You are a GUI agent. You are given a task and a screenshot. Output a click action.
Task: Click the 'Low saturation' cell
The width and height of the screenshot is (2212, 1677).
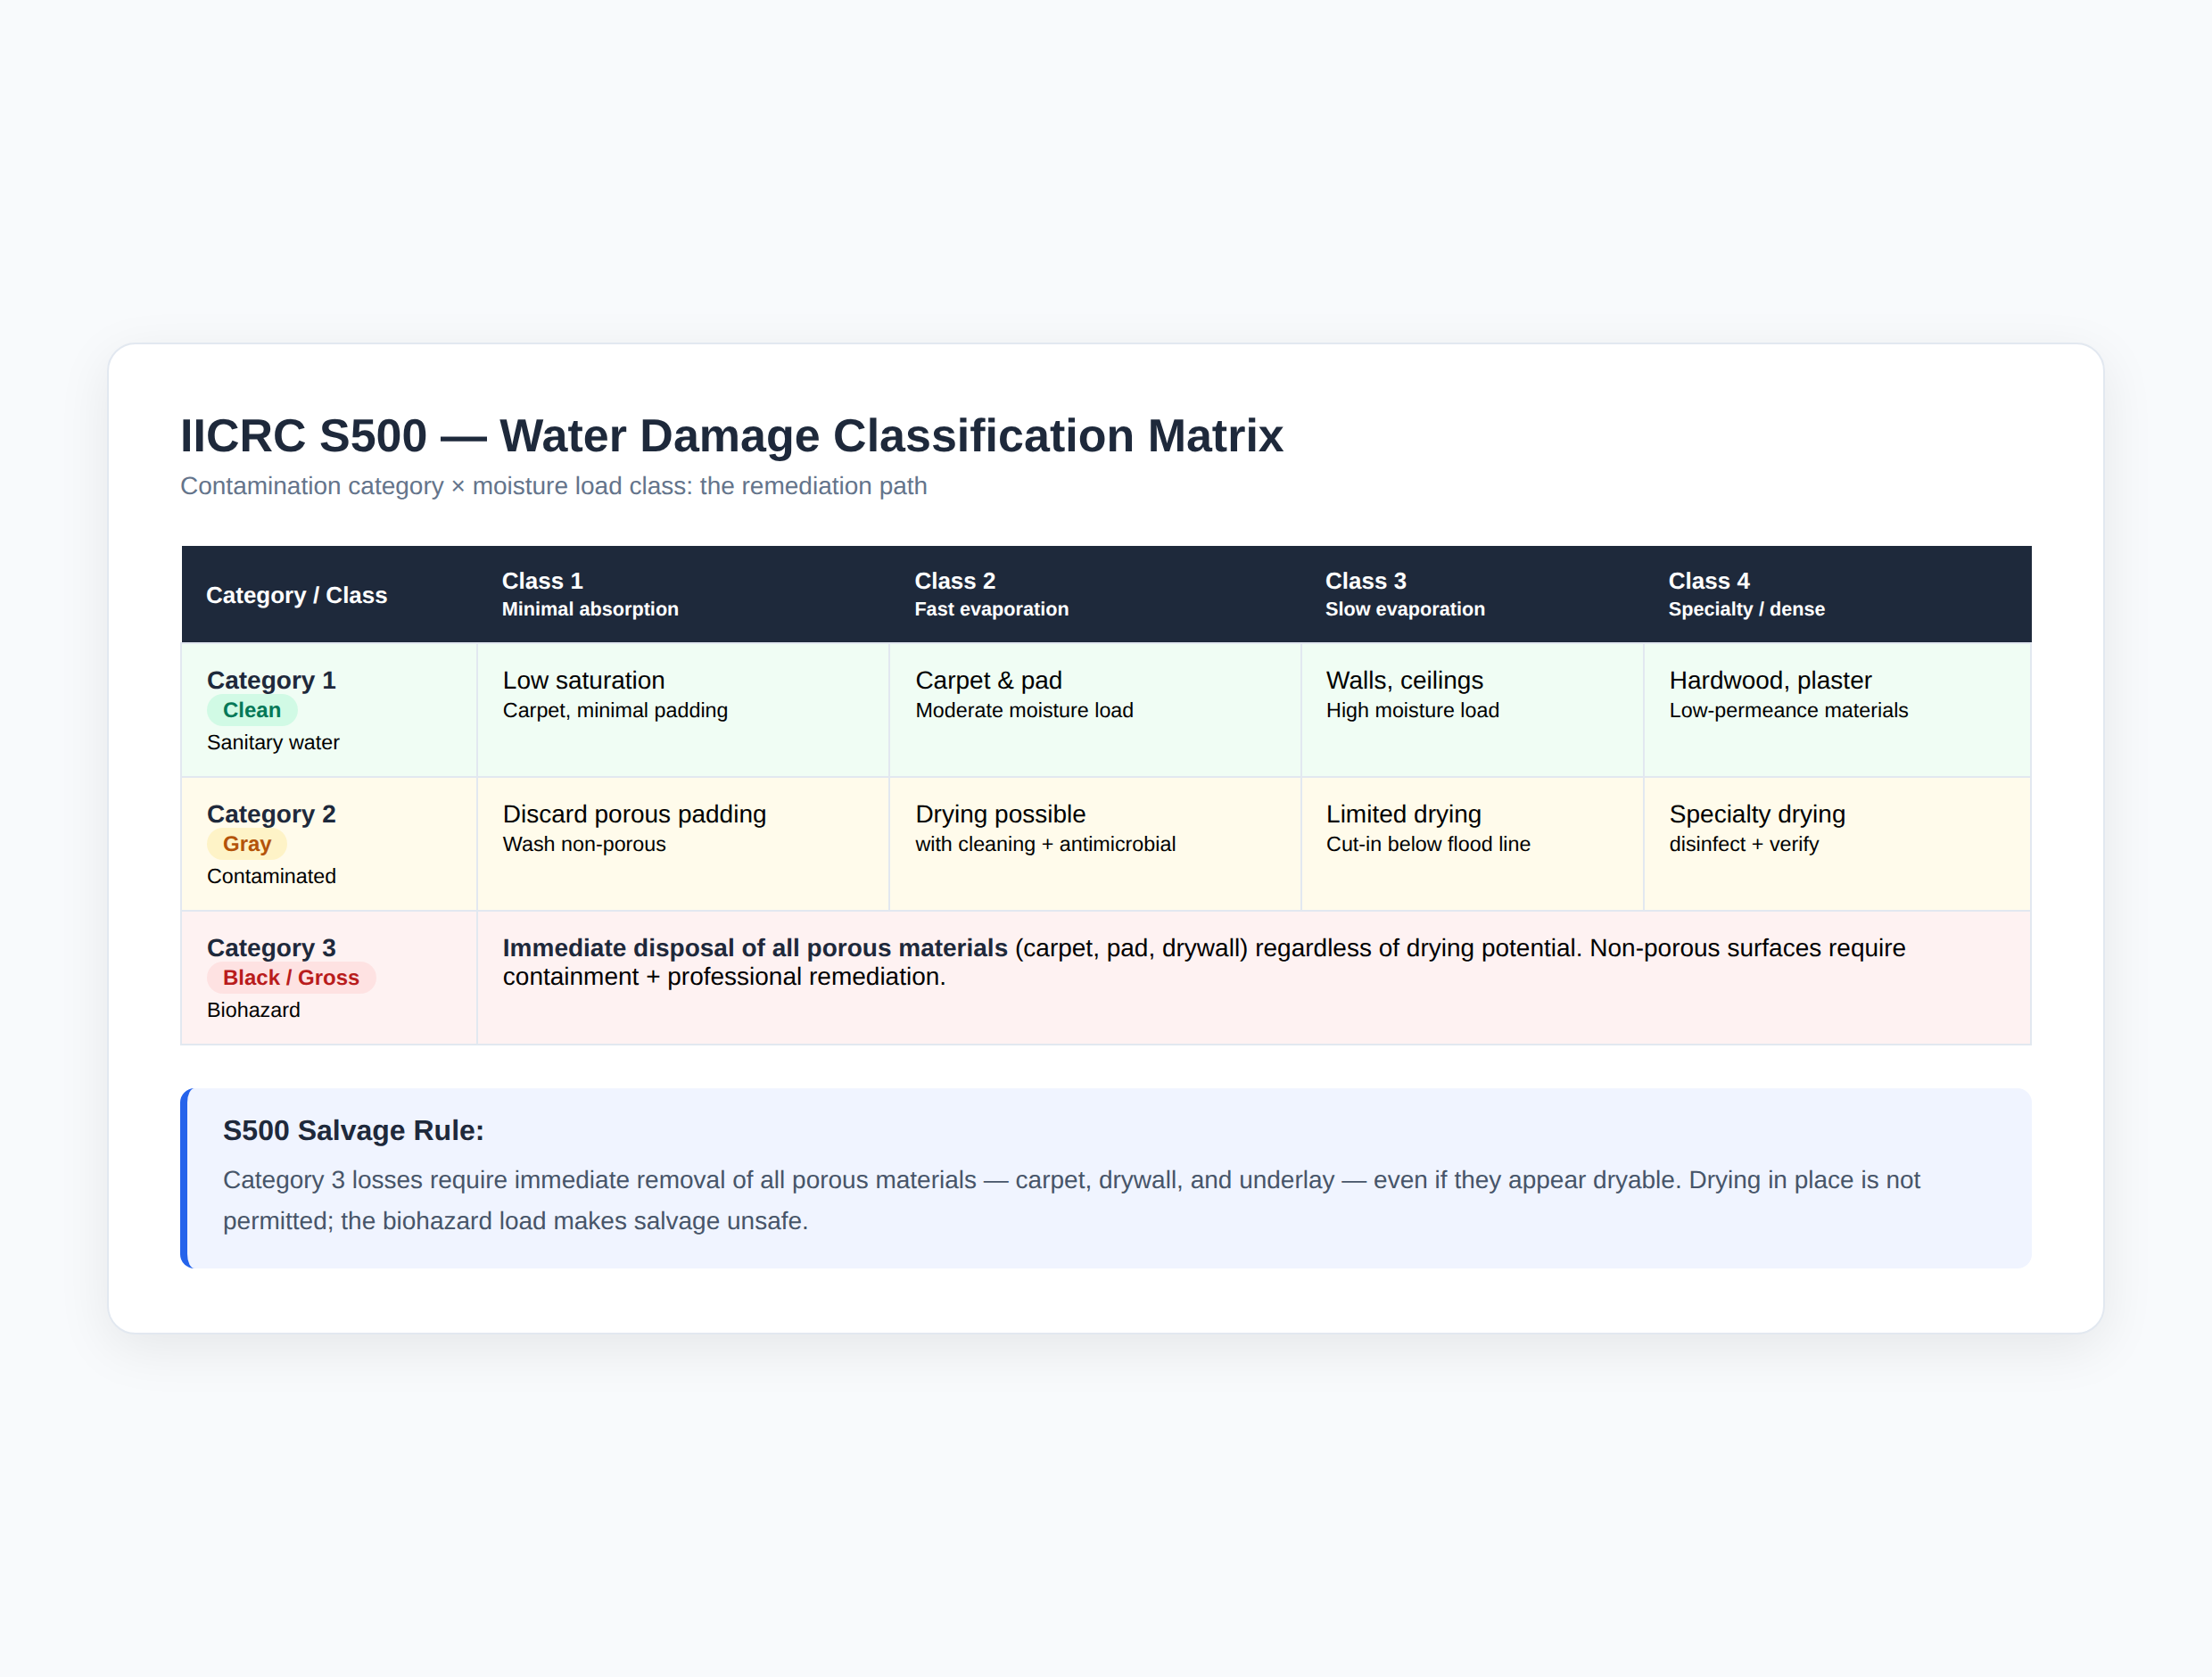(683, 709)
